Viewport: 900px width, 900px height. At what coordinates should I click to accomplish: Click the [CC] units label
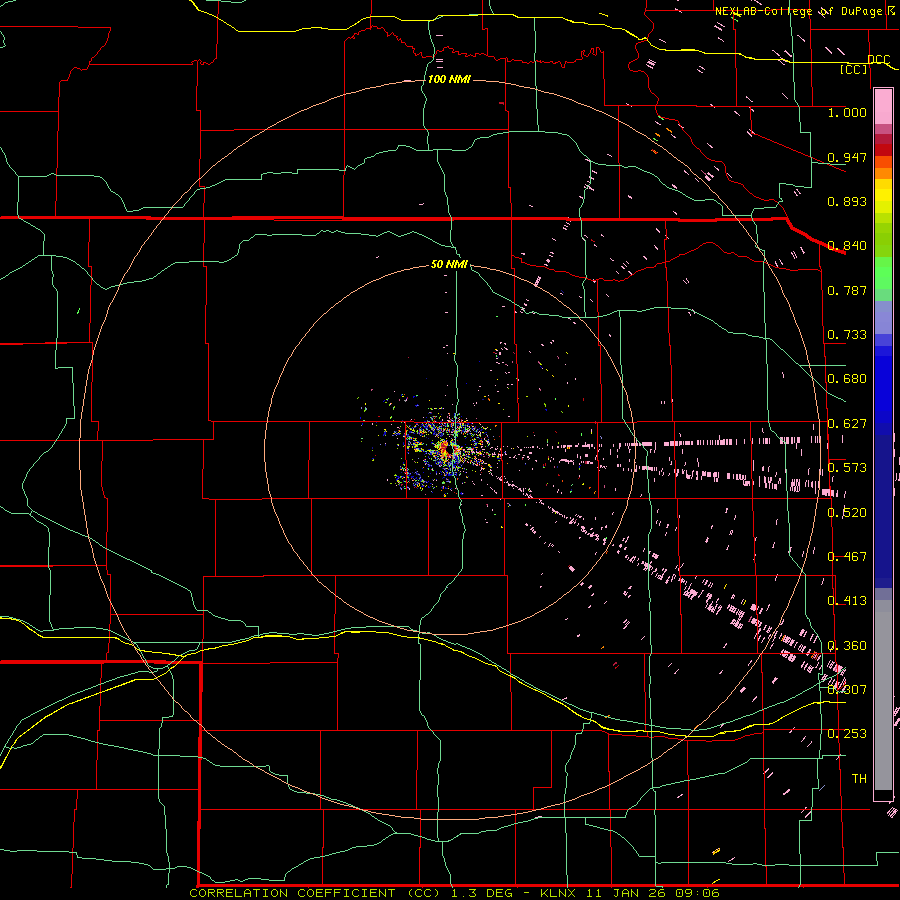(854, 70)
